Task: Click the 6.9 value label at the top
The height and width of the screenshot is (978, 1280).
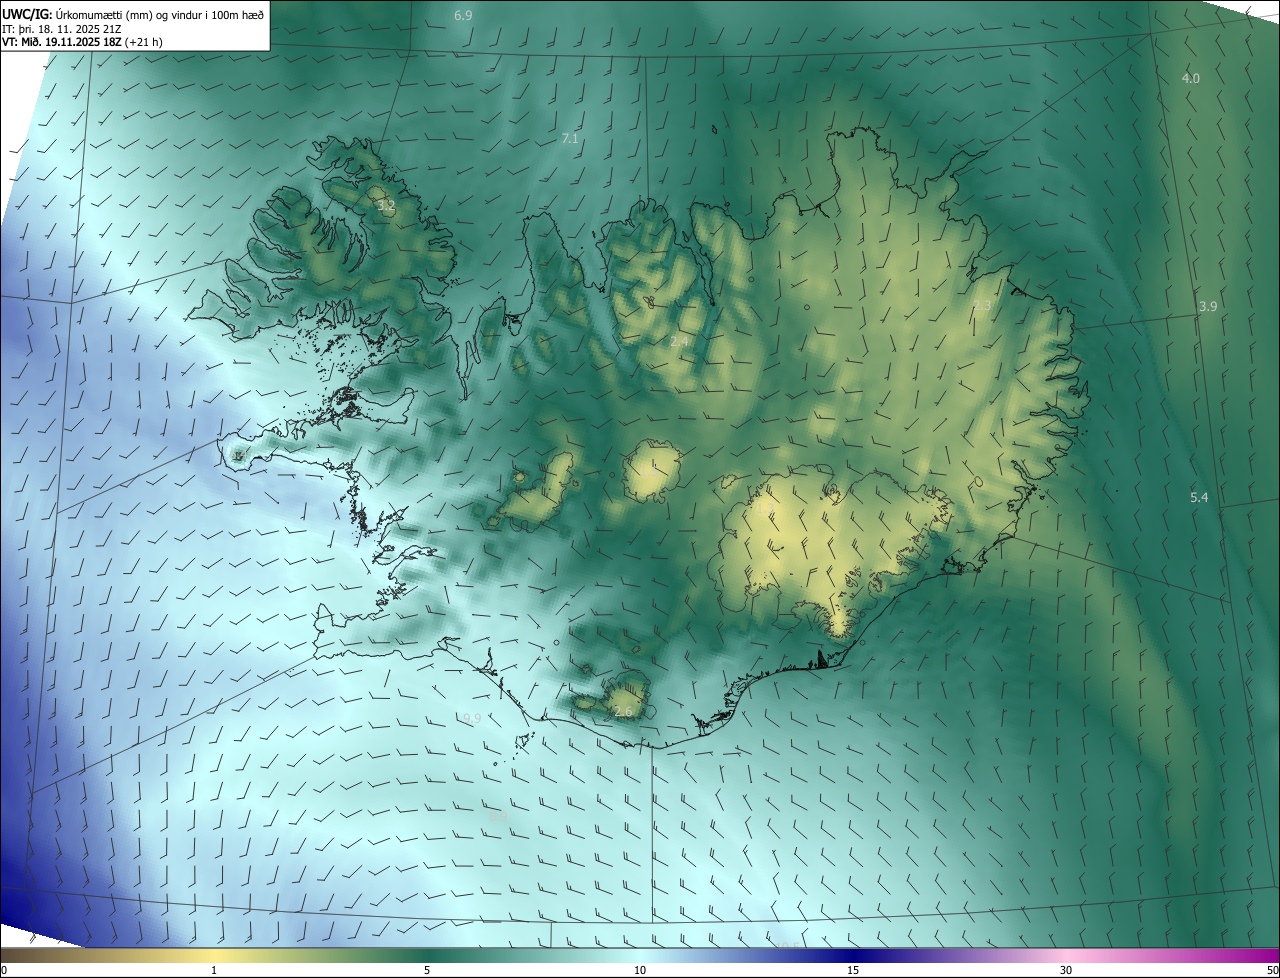Action: point(463,15)
